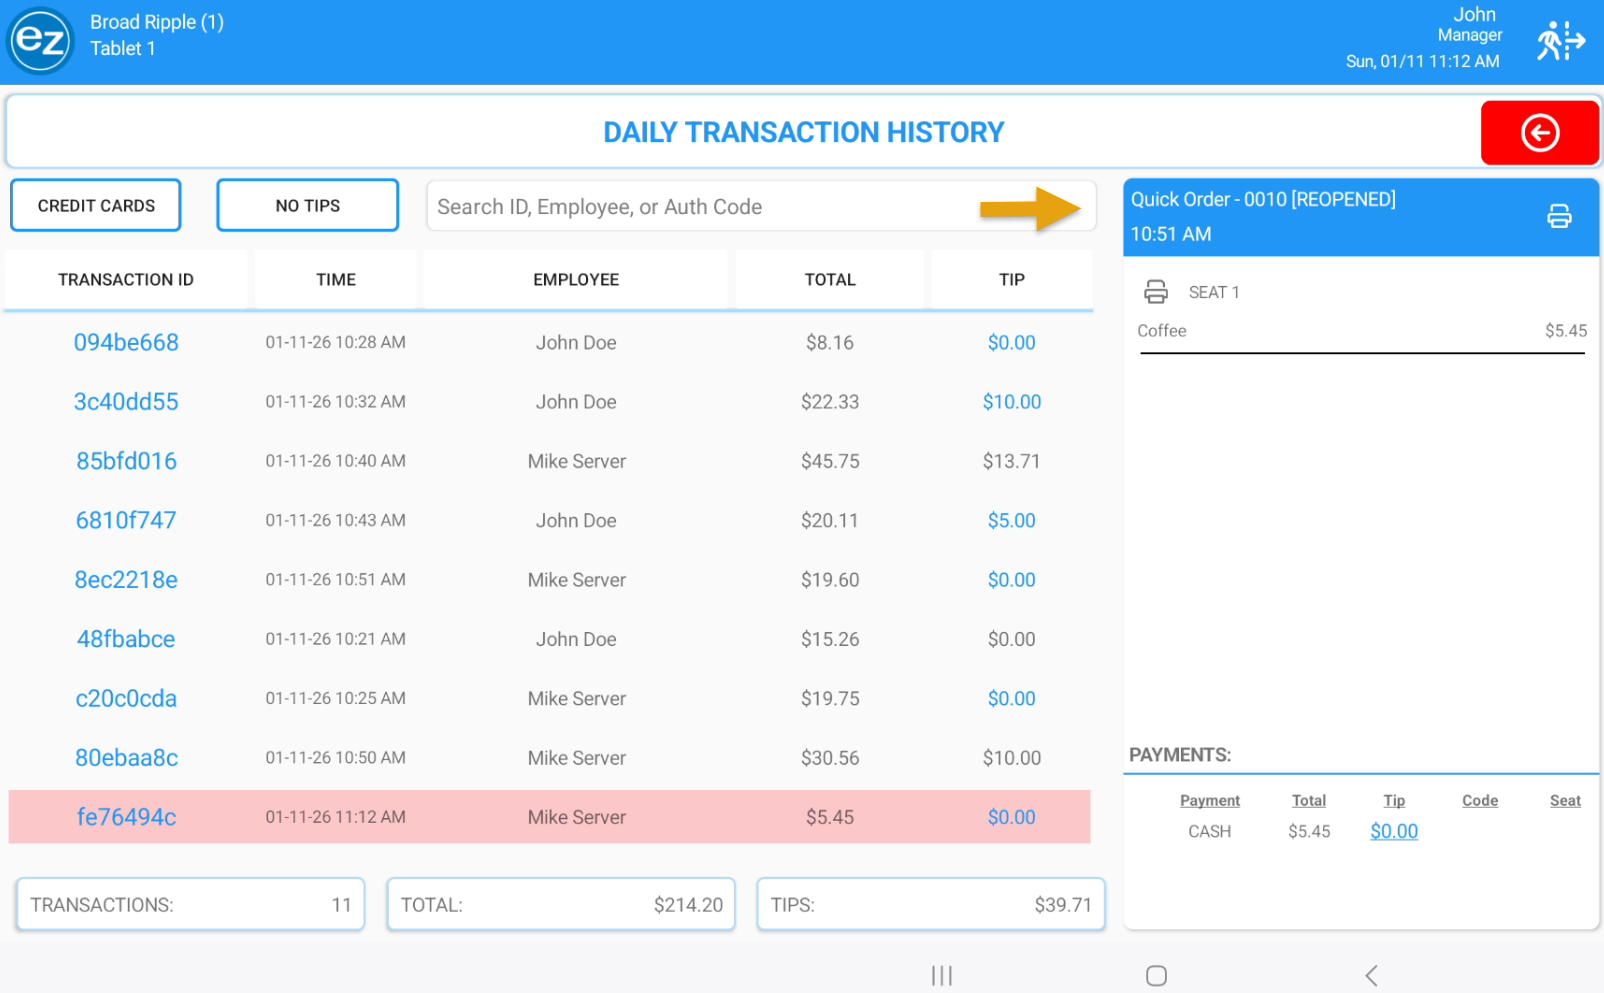Click the Payment column header in Payments
Viewport: 1604px width, 993px height.
[x=1210, y=801]
